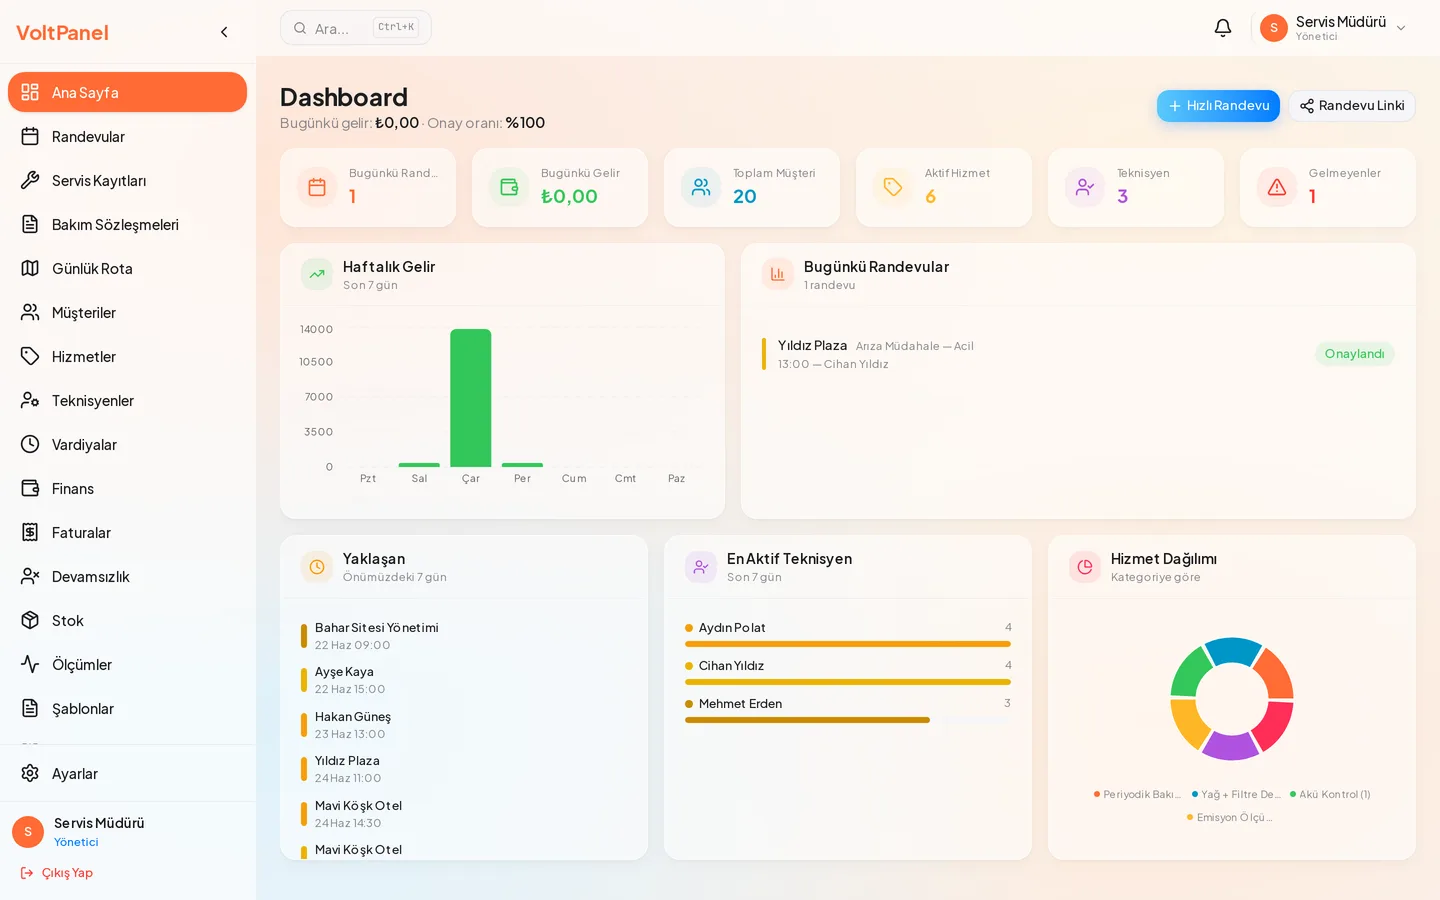This screenshot has width=1440, height=900.
Task: Open the notifications bell icon
Action: coord(1222,28)
